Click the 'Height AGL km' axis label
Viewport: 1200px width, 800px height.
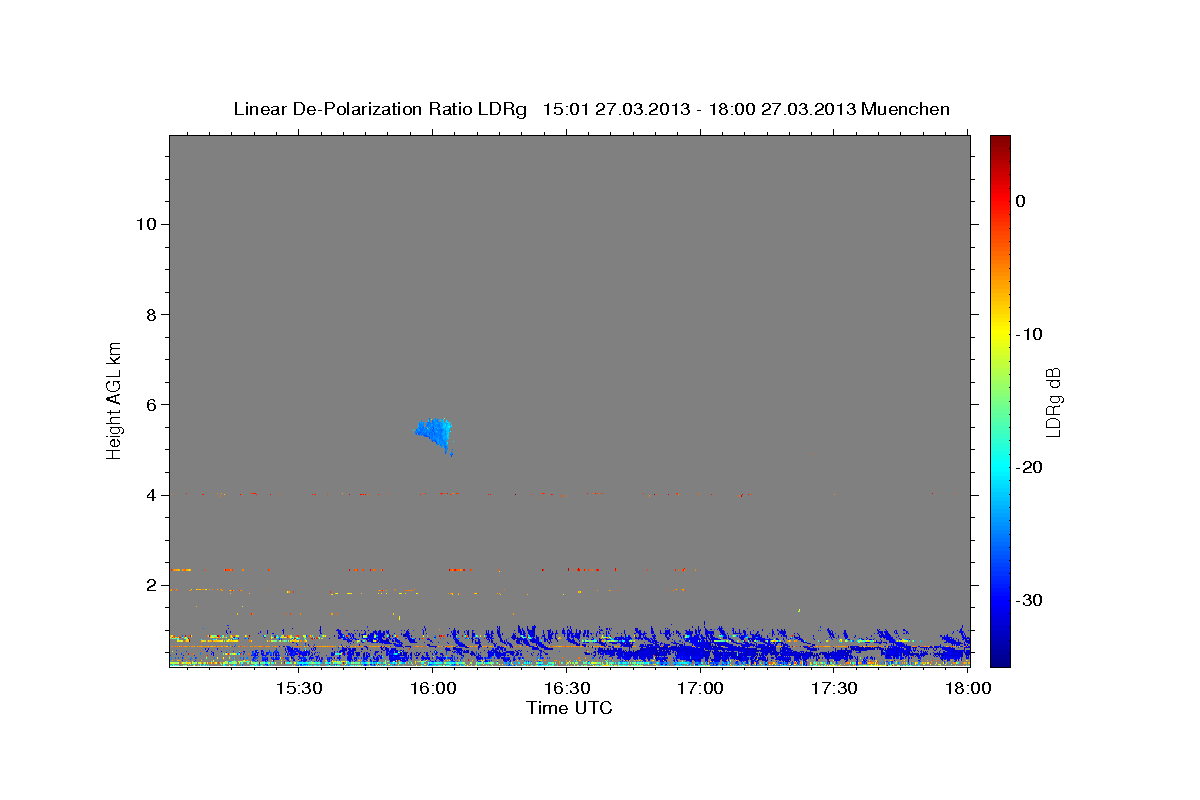point(115,400)
